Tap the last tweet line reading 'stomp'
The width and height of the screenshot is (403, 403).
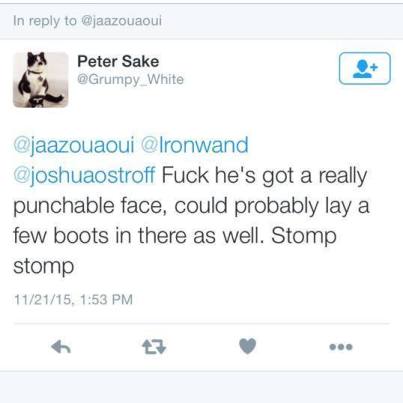click(x=43, y=266)
